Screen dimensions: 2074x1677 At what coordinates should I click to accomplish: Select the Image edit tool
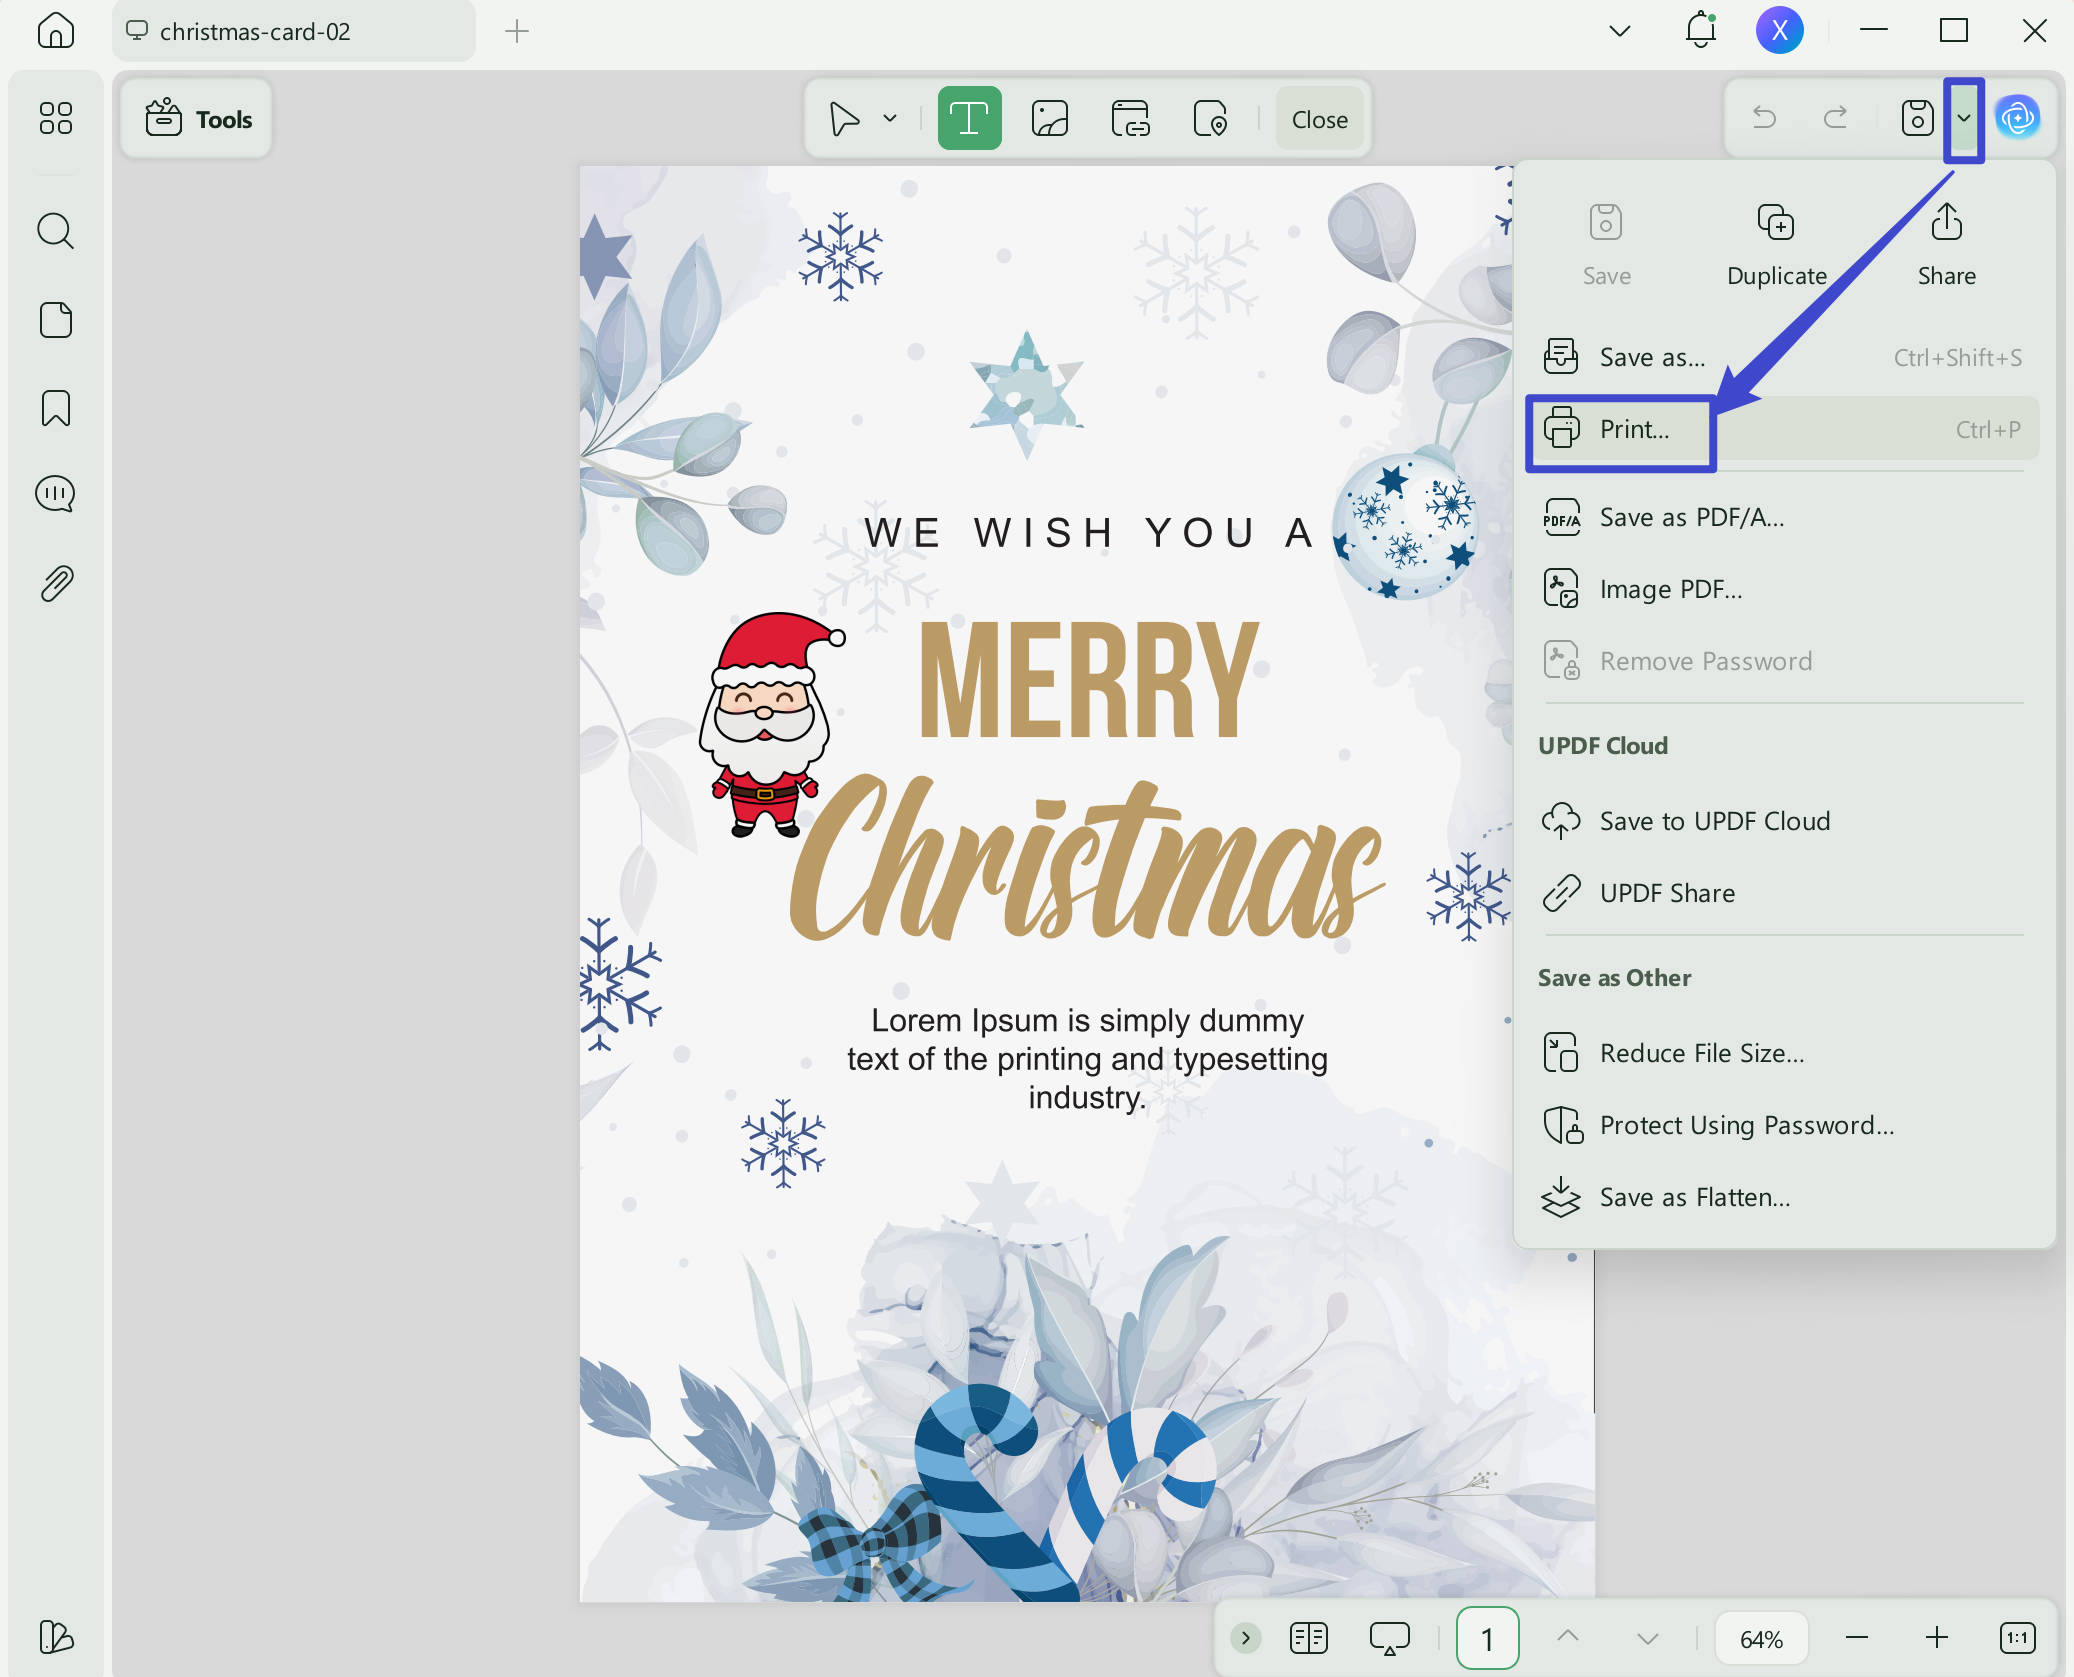click(1050, 119)
